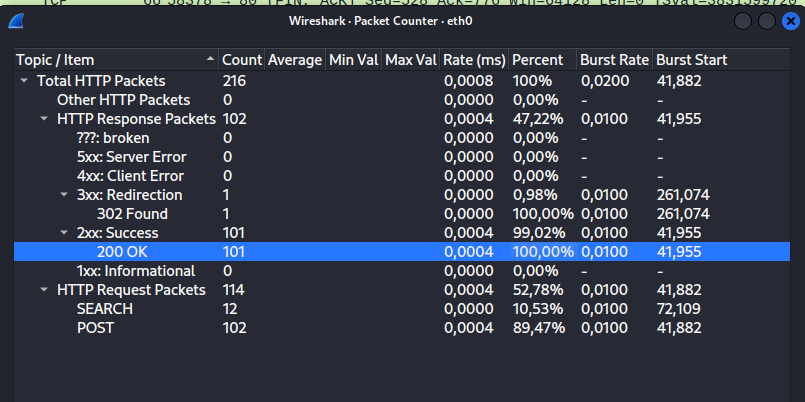Click the 10,53% percent of SEARCH
805x402 pixels.
pos(538,309)
